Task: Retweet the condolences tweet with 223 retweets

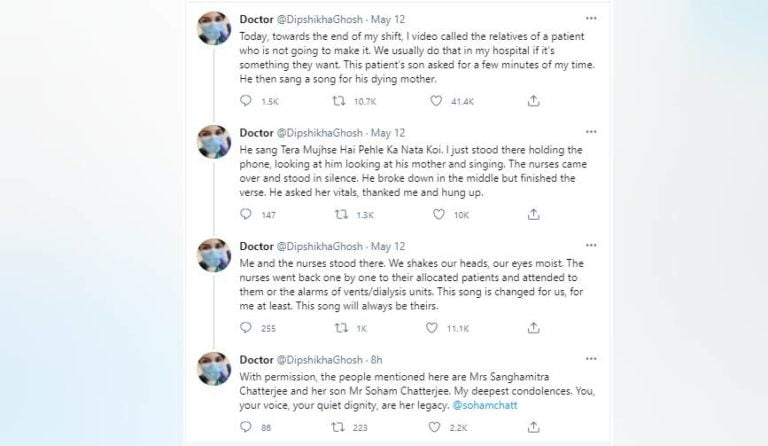Action: click(338, 427)
